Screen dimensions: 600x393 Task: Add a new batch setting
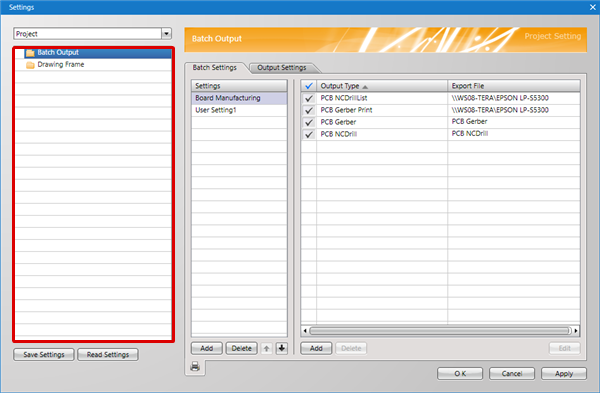[207, 348]
